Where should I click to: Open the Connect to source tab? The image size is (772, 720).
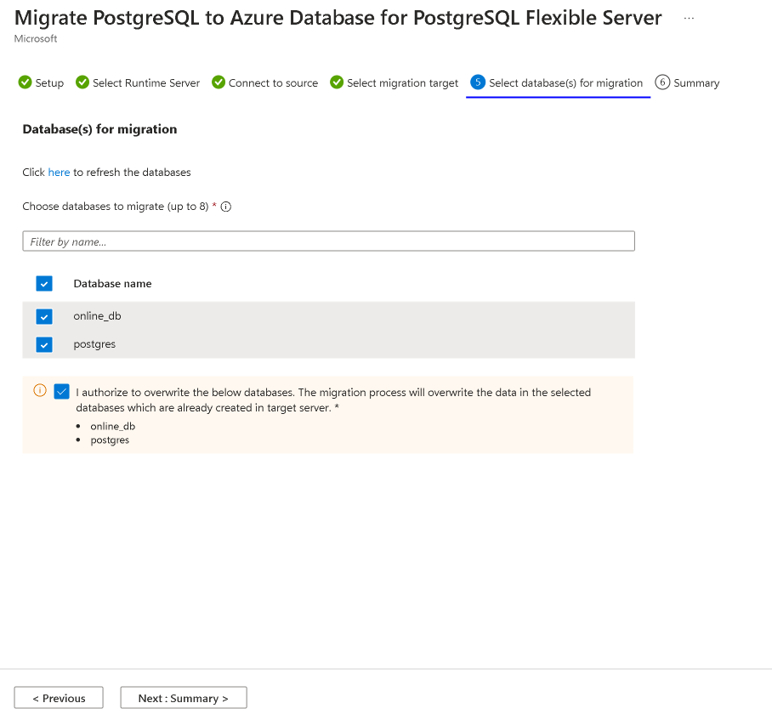click(x=273, y=83)
